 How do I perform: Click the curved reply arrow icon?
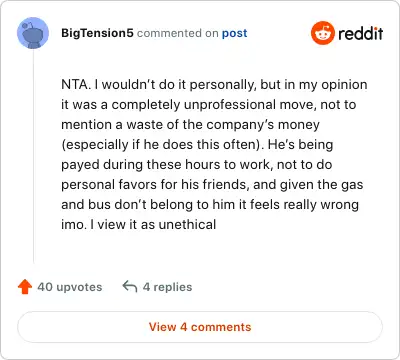[130, 287]
